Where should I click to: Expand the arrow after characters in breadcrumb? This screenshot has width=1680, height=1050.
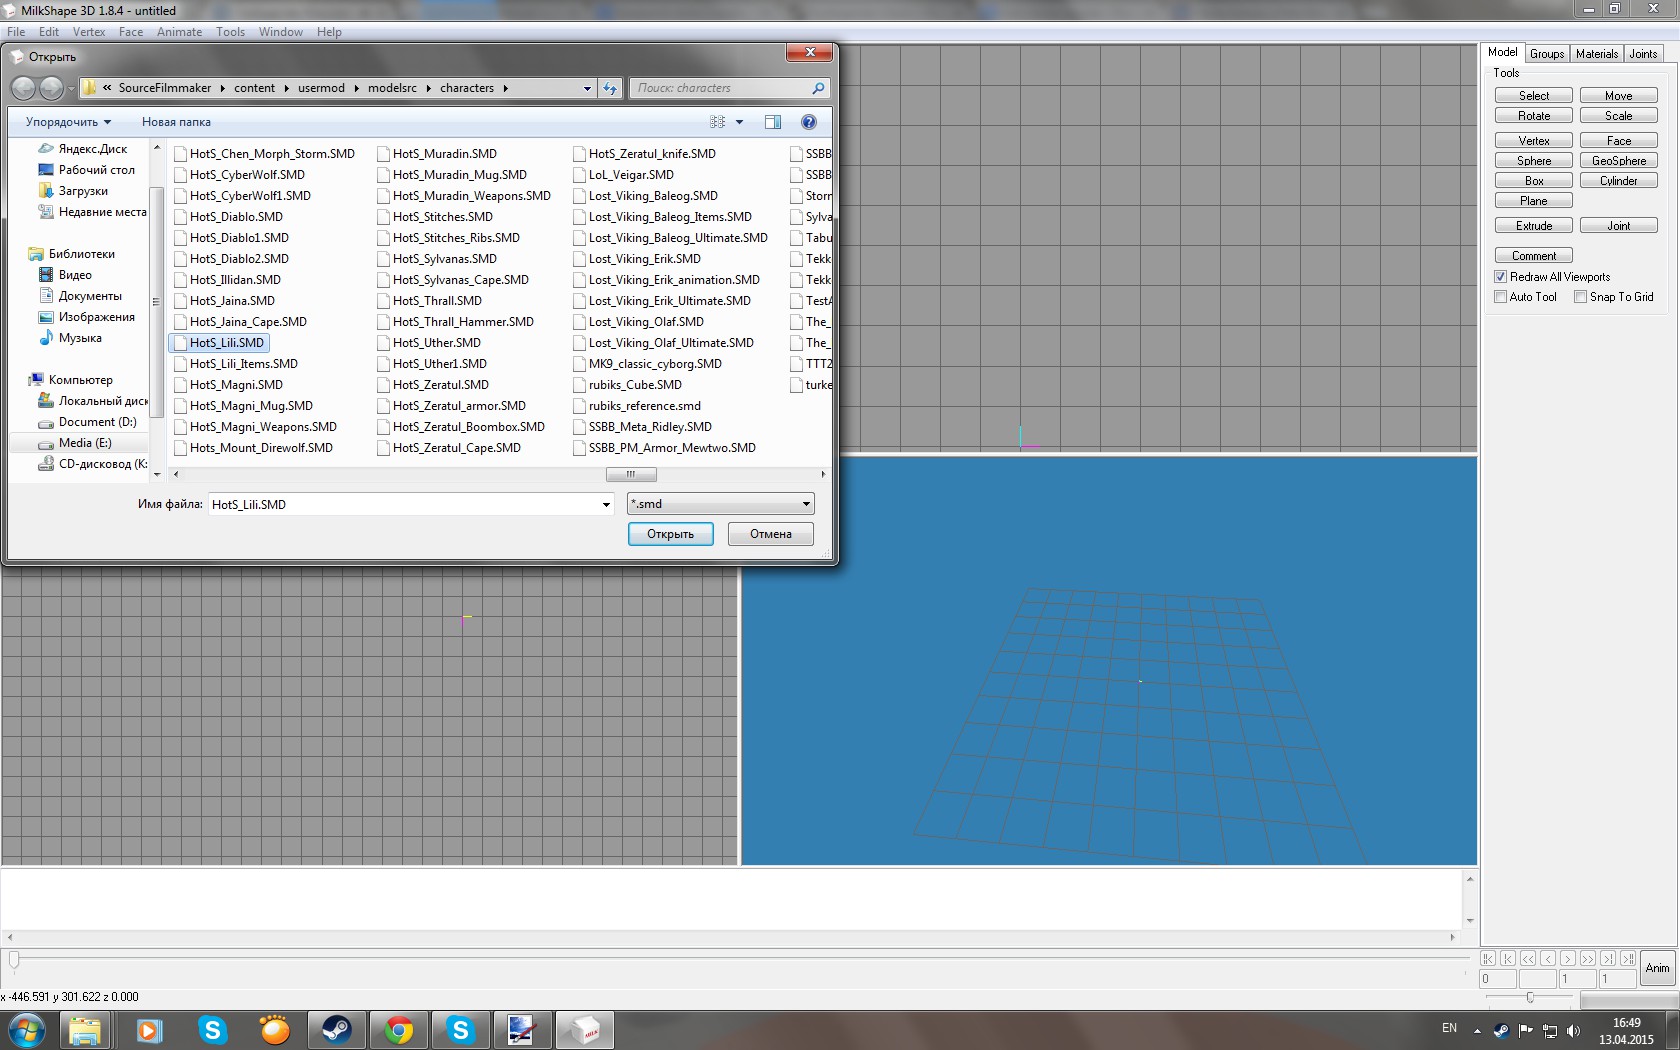coord(505,88)
